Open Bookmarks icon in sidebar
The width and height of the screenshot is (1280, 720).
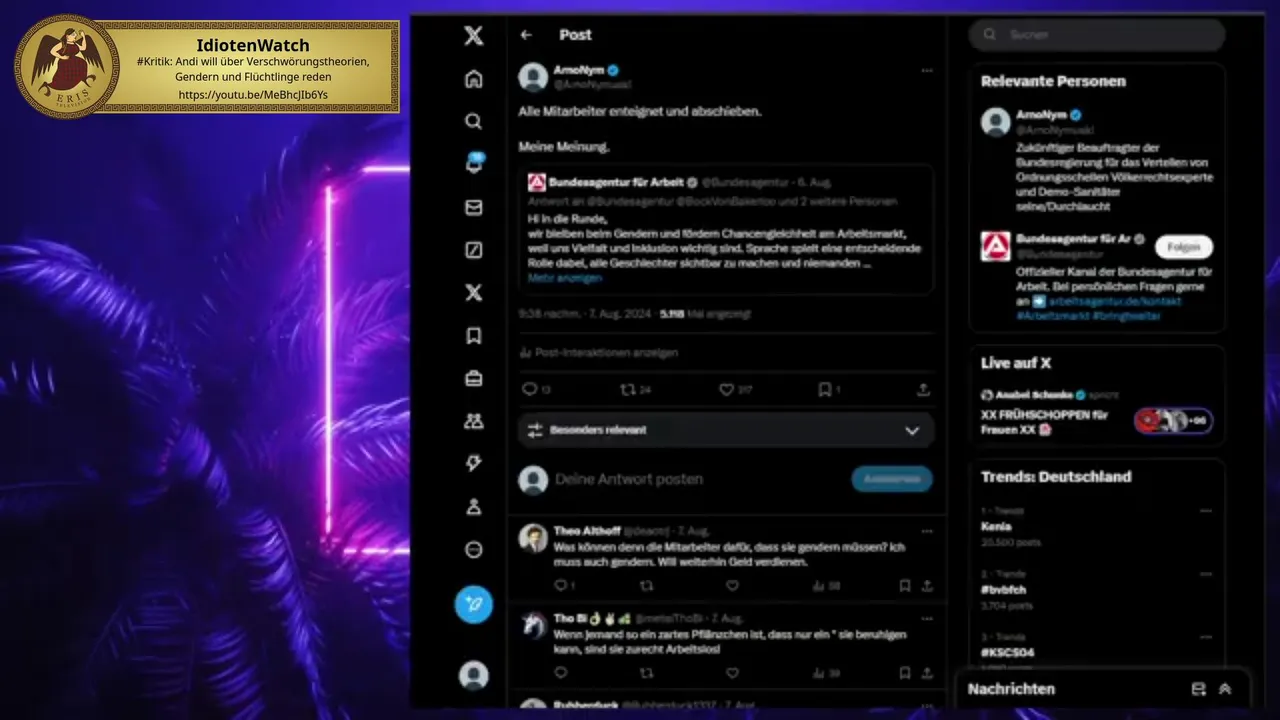tap(474, 336)
